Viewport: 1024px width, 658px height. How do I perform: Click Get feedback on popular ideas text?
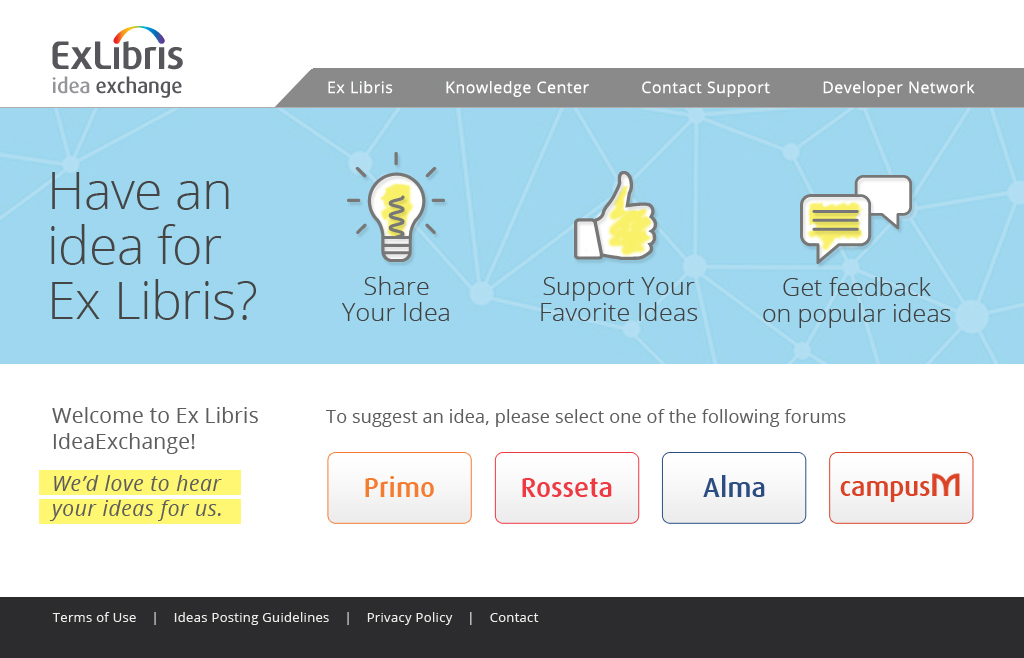(x=856, y=300)
